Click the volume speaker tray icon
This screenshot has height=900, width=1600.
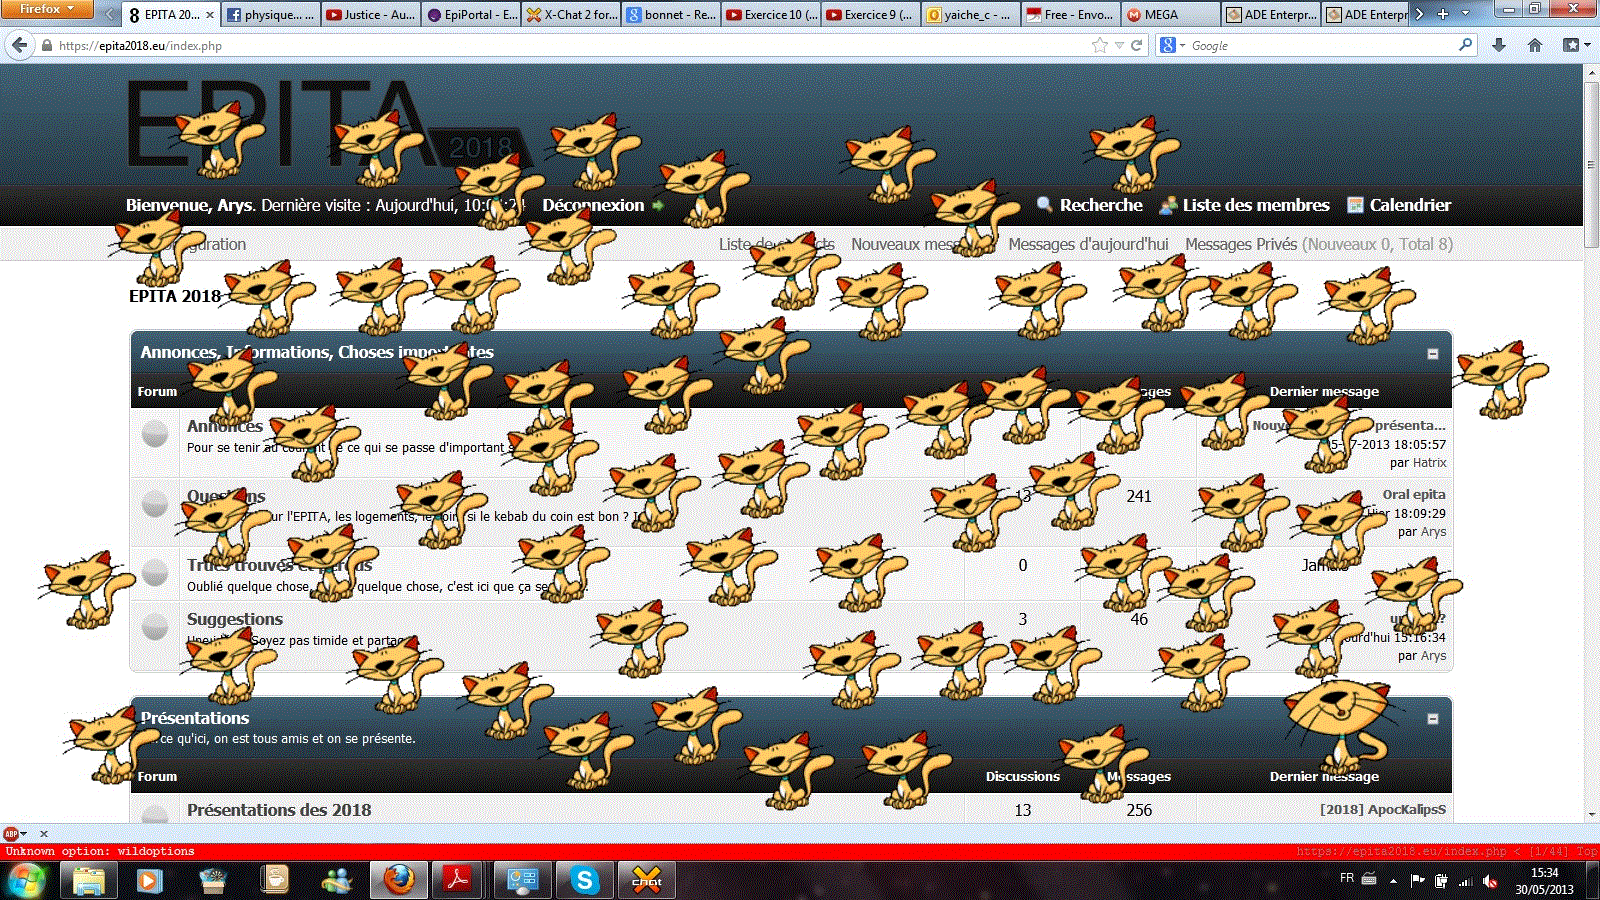pos(1490,880)
